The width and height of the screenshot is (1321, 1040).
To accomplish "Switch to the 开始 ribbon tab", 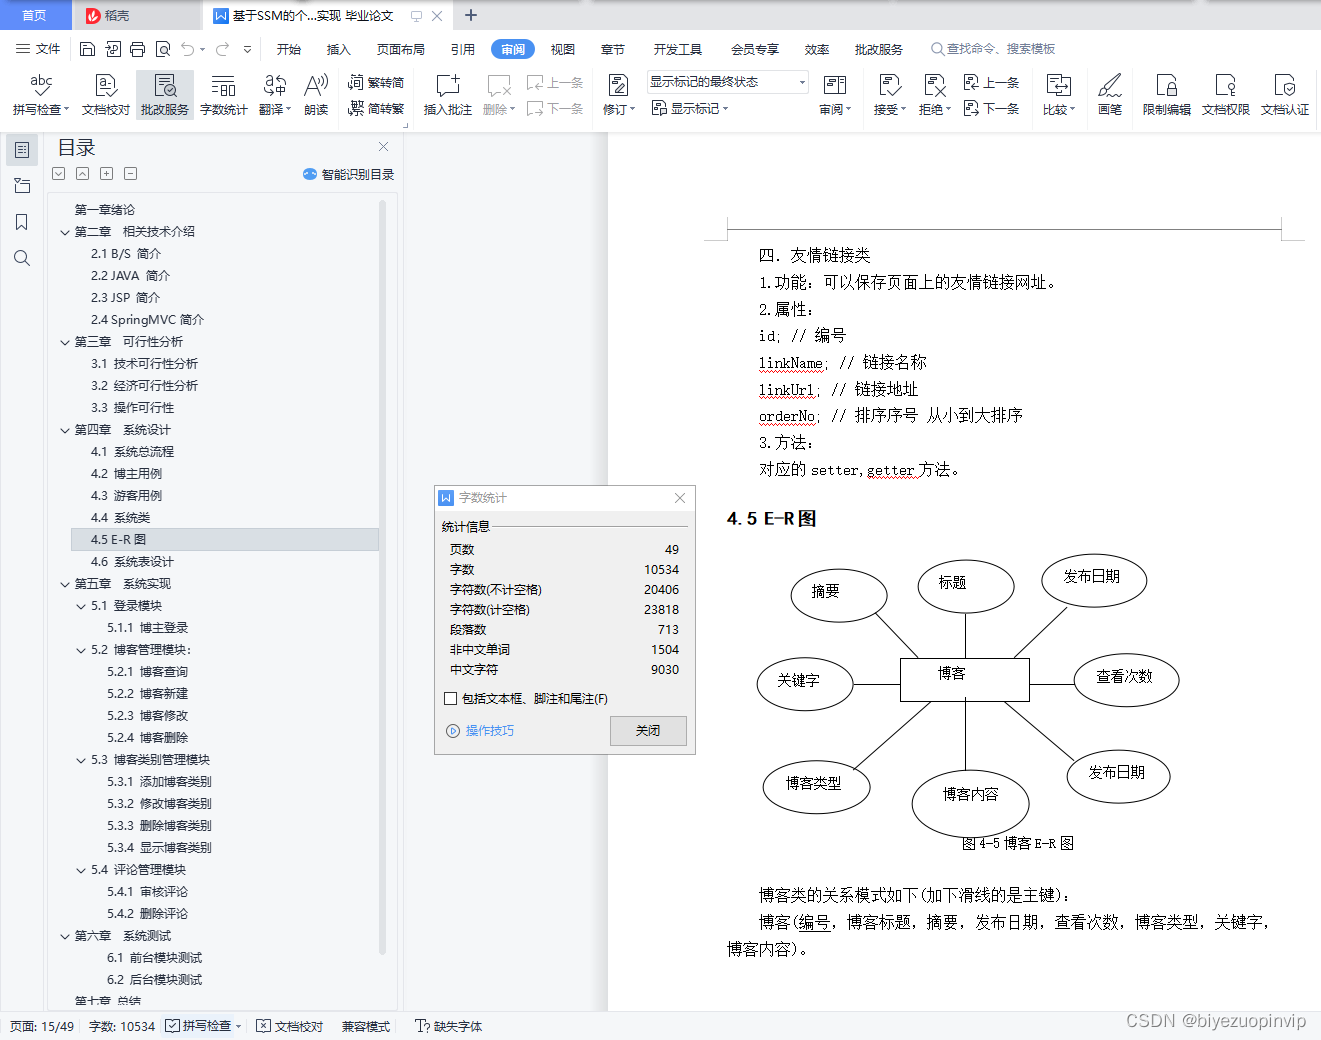I will point(289,49).
